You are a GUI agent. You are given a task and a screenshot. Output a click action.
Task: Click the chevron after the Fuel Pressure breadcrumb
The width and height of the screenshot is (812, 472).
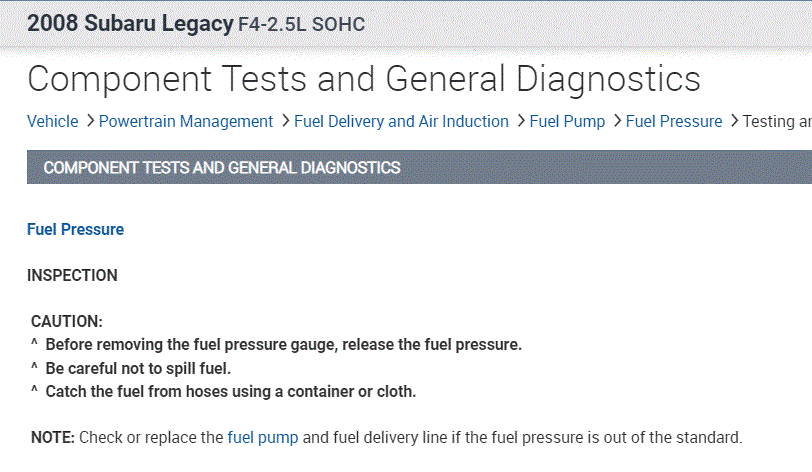(732, 122)
